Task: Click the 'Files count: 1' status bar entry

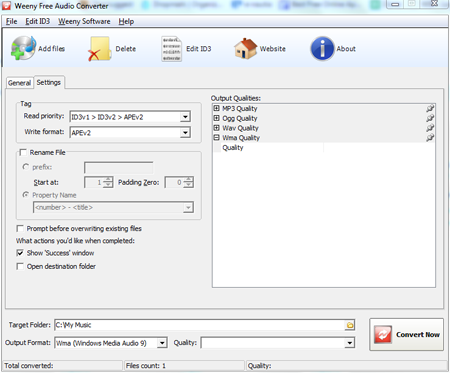Action: pos(146,366)
